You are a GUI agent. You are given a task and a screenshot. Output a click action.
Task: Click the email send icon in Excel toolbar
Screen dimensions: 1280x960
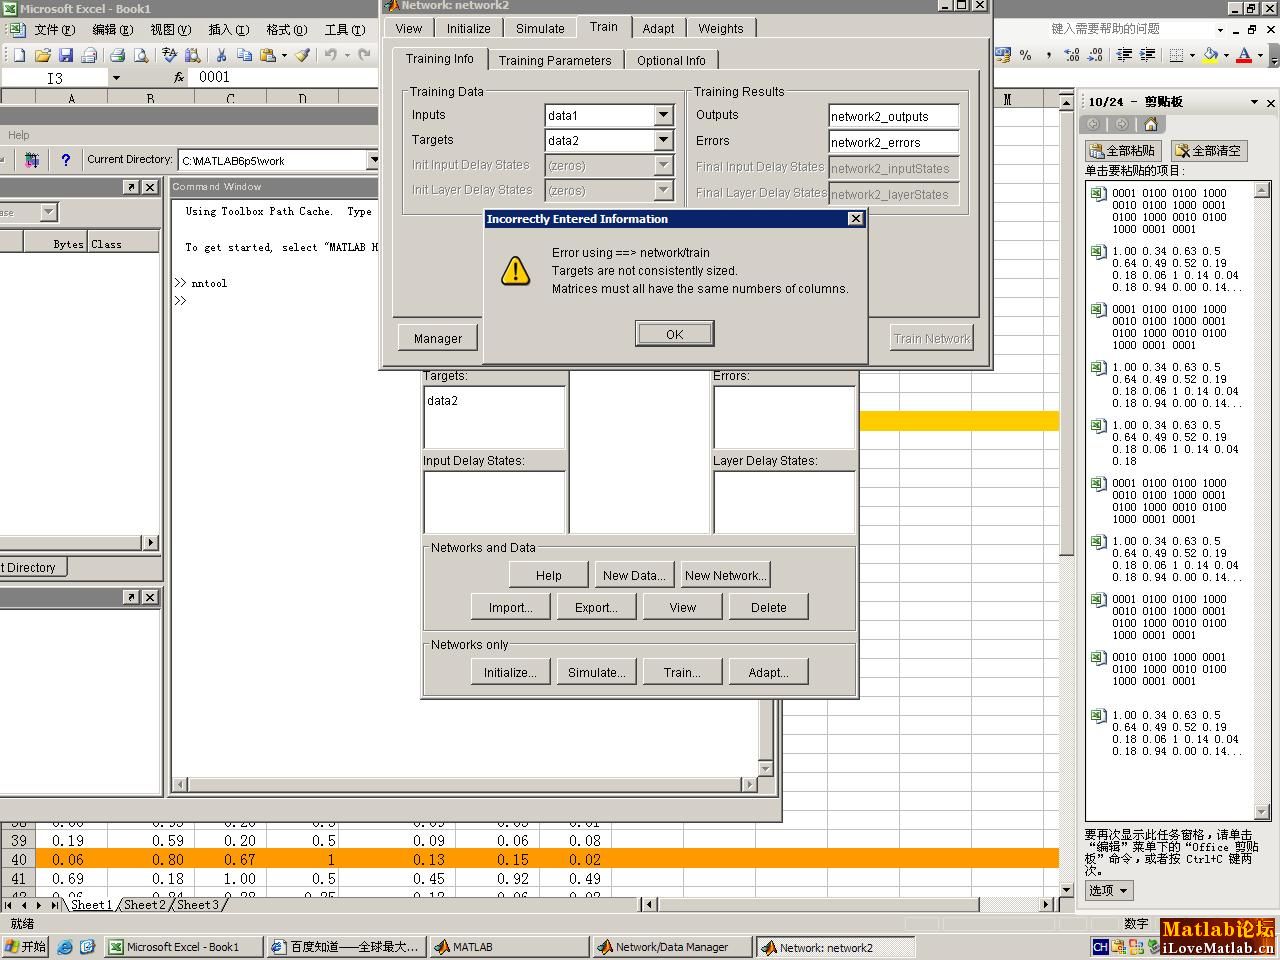pos(90,55)
